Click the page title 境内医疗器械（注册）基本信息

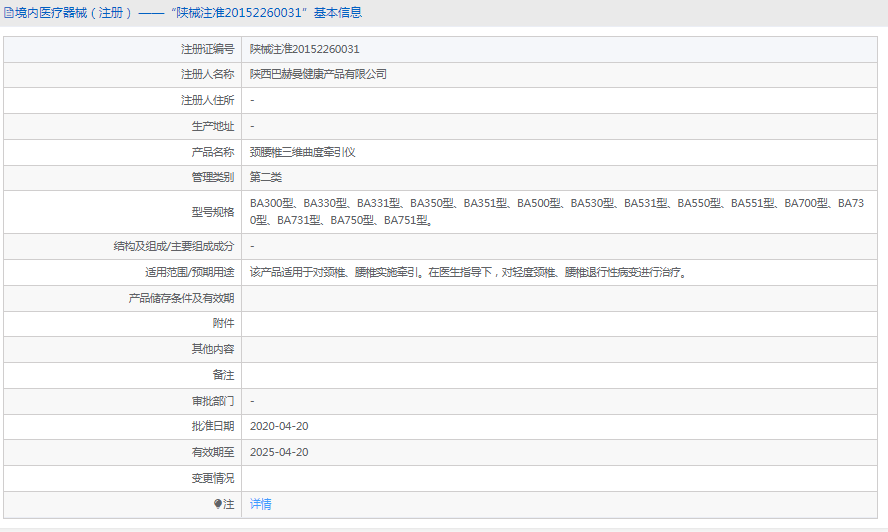pos(188,12)
